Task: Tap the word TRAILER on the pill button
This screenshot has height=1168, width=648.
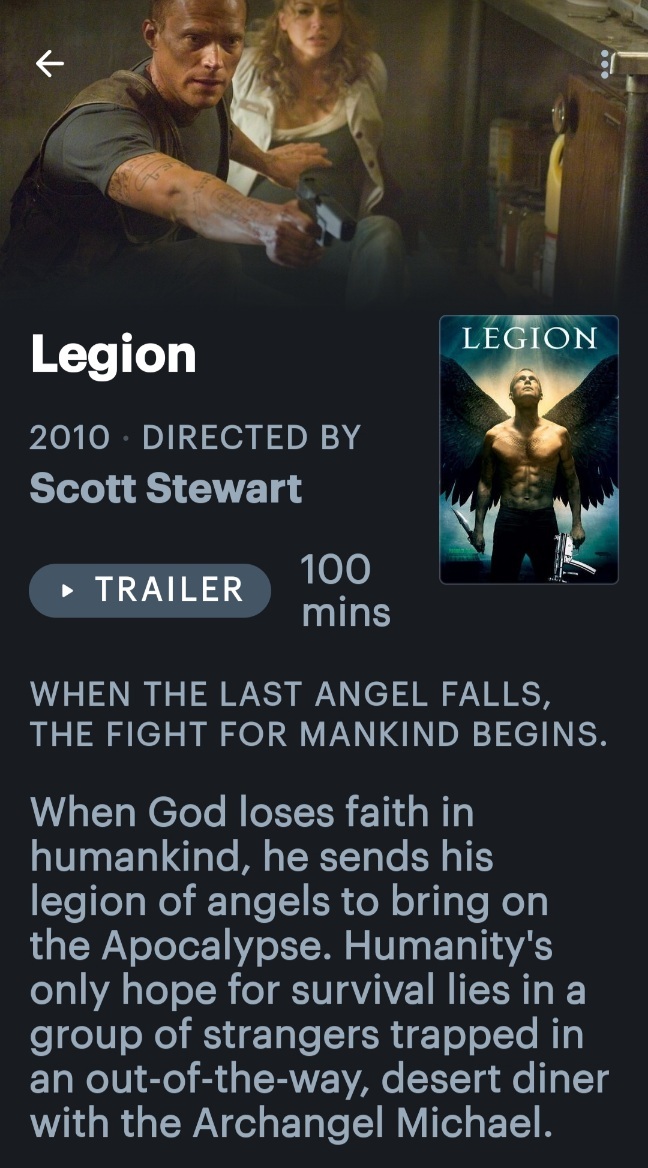Action: [x=170, y=590]
